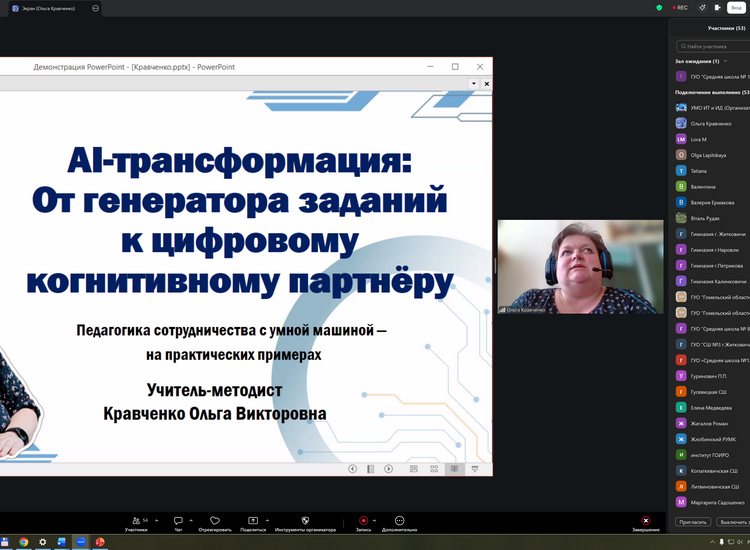Open Инструменты организатора (Host tools) shield icon
This screenshot has height=550, width=750.
(x=305, y=520)
